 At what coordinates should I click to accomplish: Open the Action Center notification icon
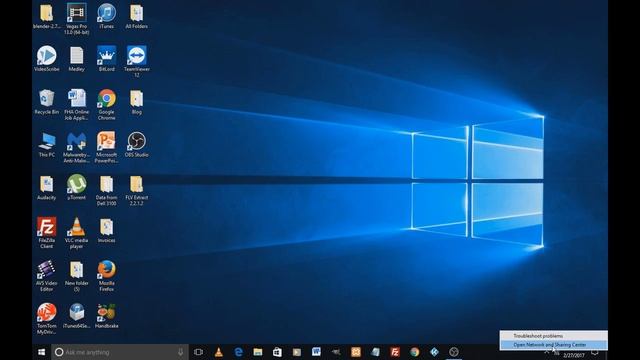(595, 352)
